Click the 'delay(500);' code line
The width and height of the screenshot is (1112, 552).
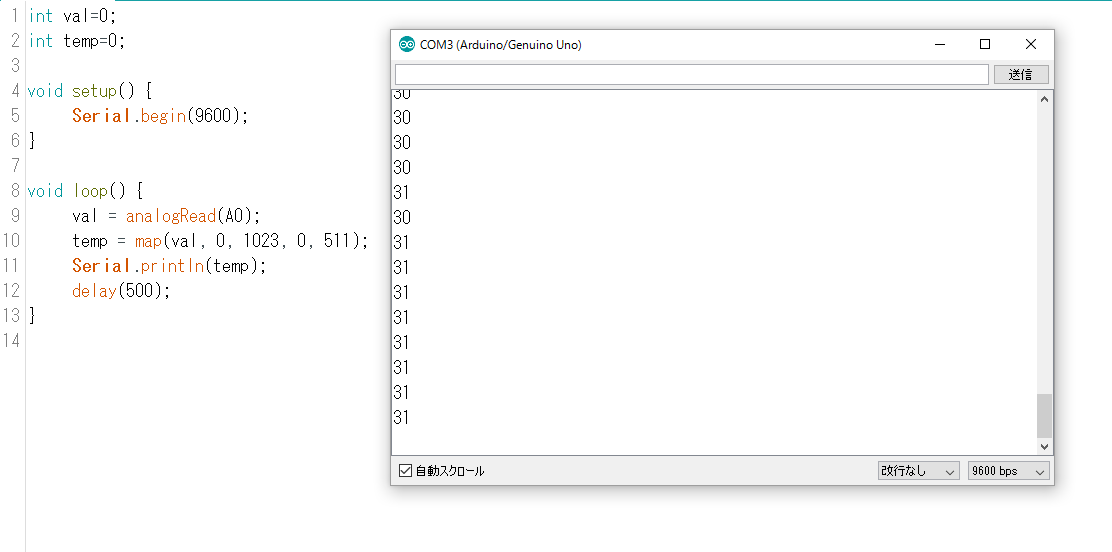point(121,291)
